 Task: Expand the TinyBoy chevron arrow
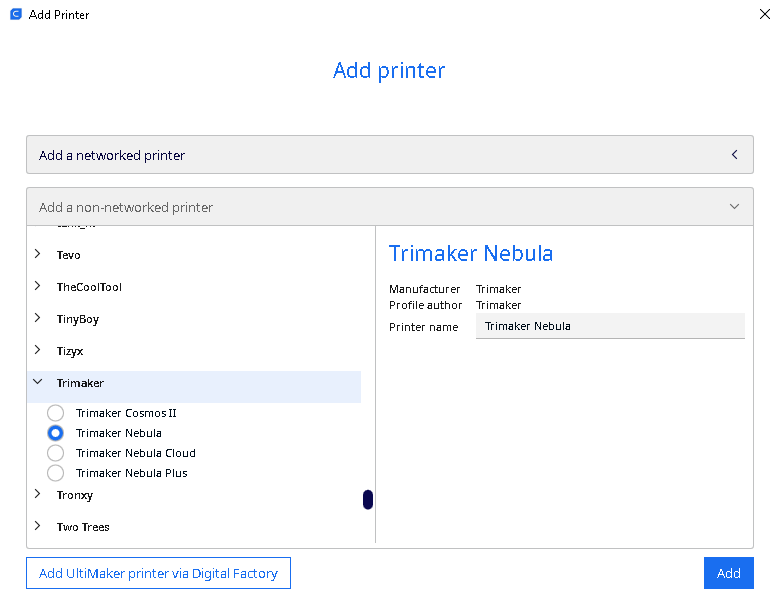(38, 319)
